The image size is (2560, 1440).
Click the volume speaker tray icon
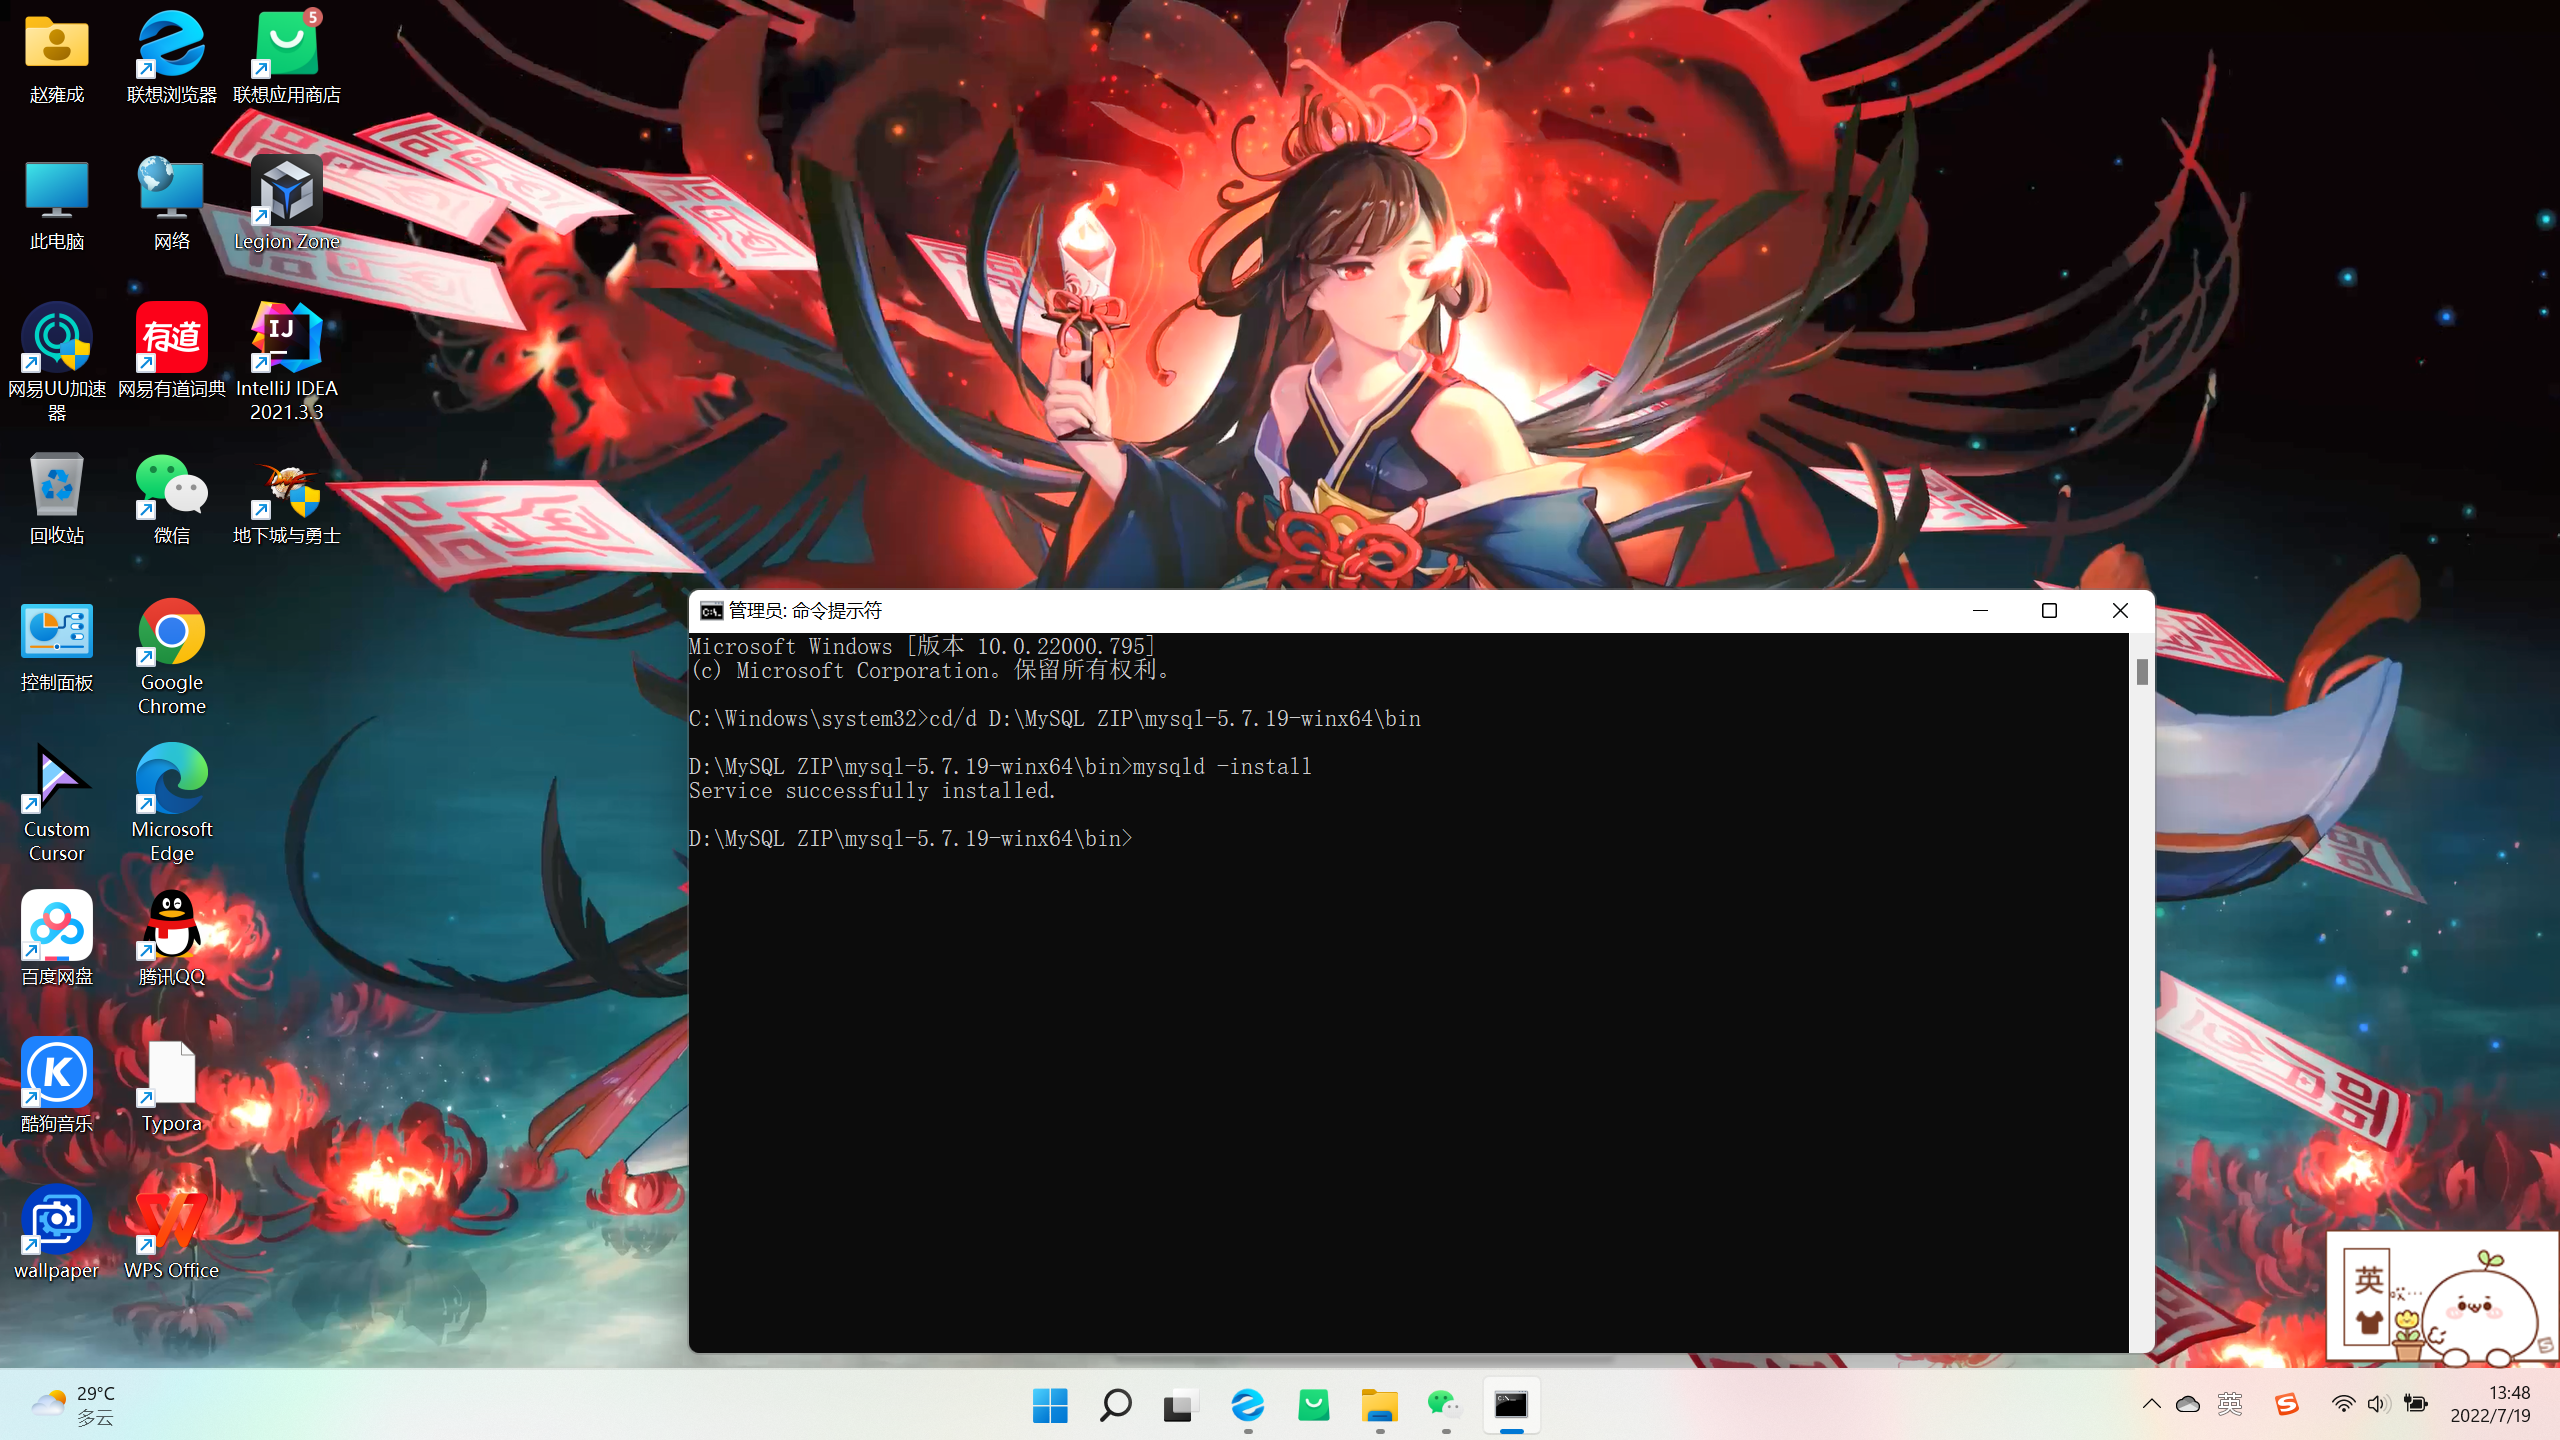point(2378,1405)
